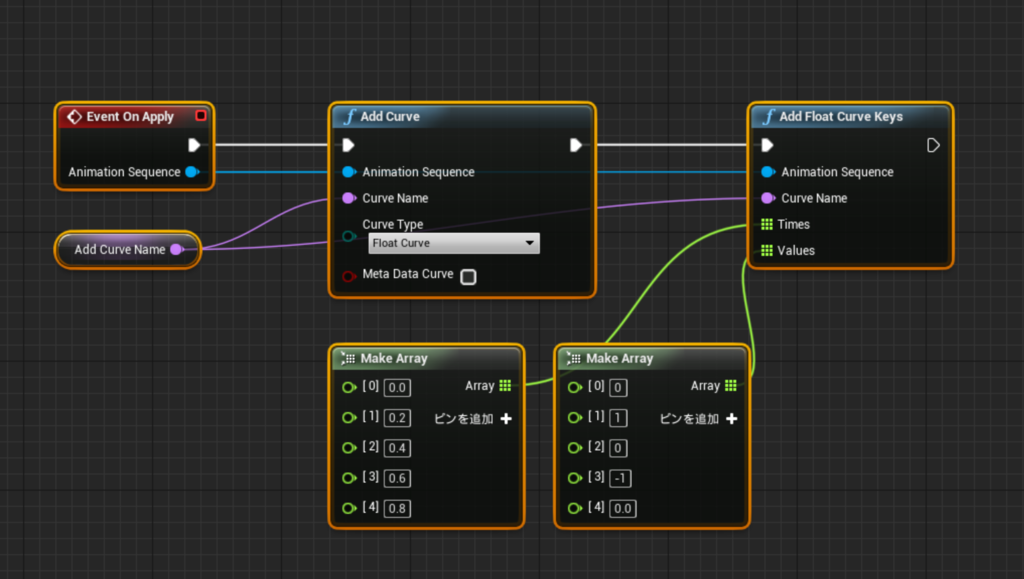Click the value field showing -1
This screenshot has width=1024, height=579.
[x=620, y=478]
